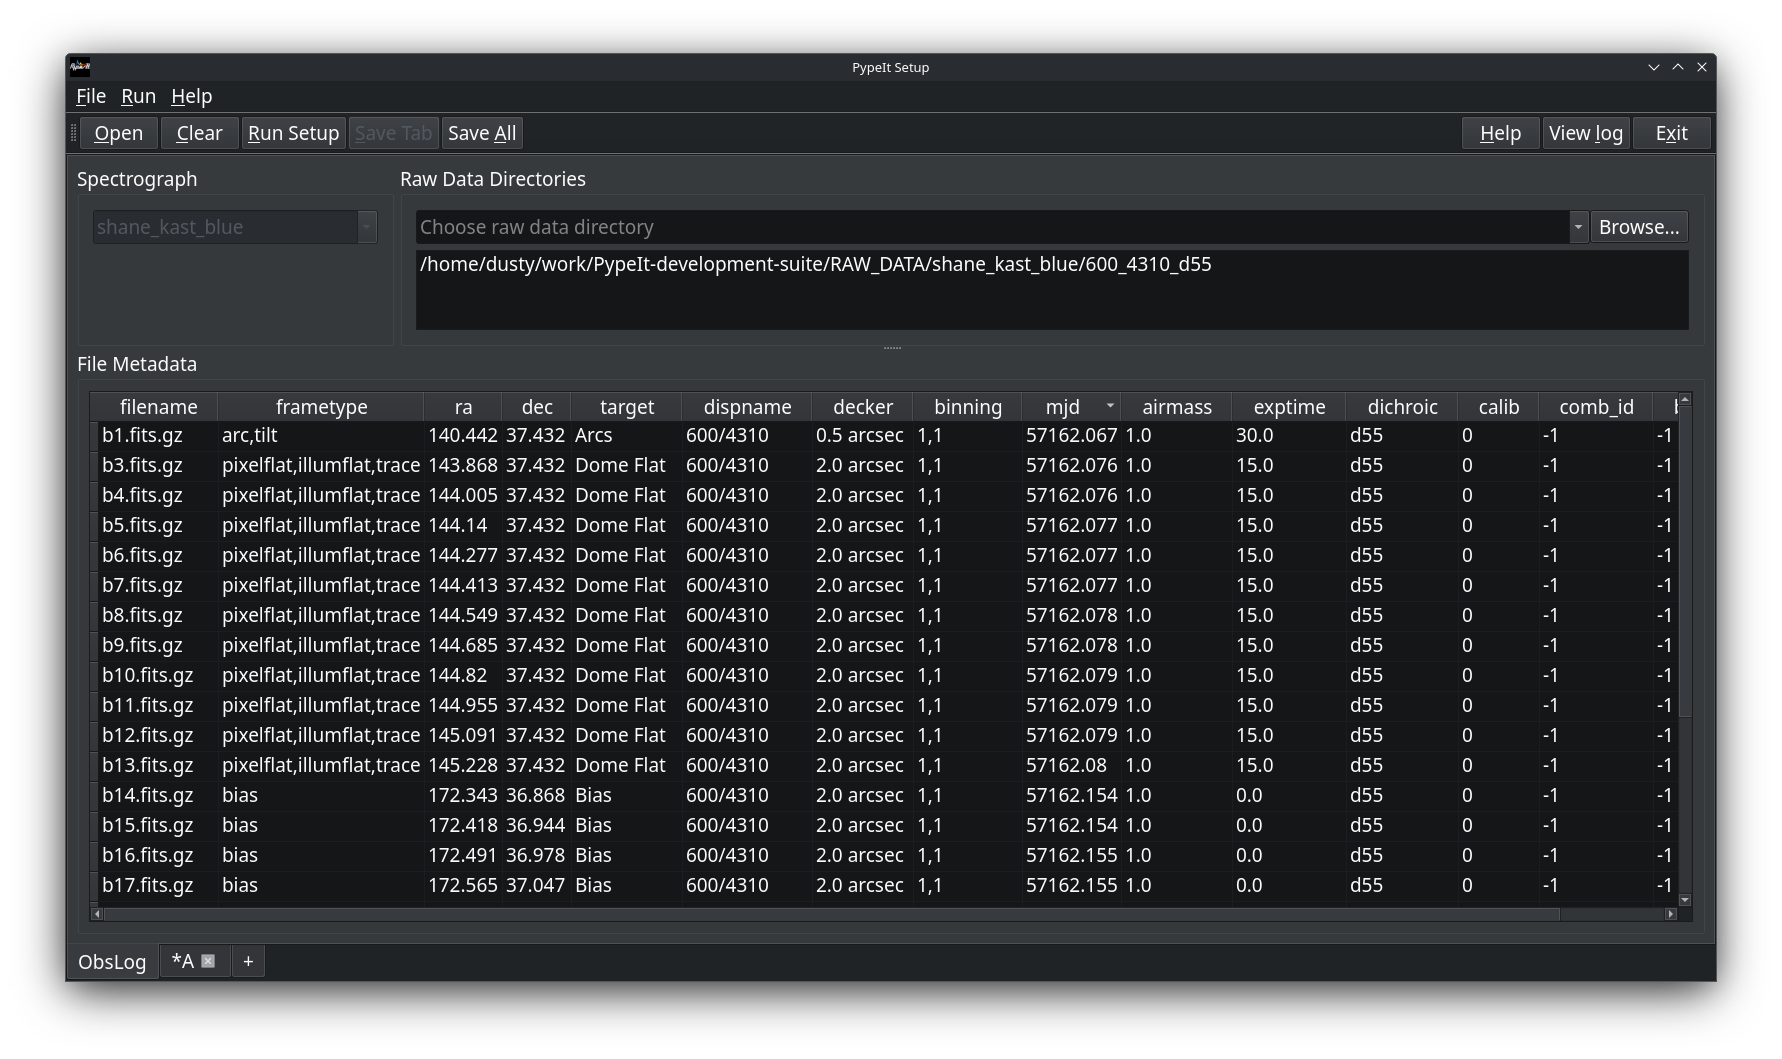The image size is (1782, 1059).
Task: Click the 57162.067 mjd cell
Action: click(1071, 435)
